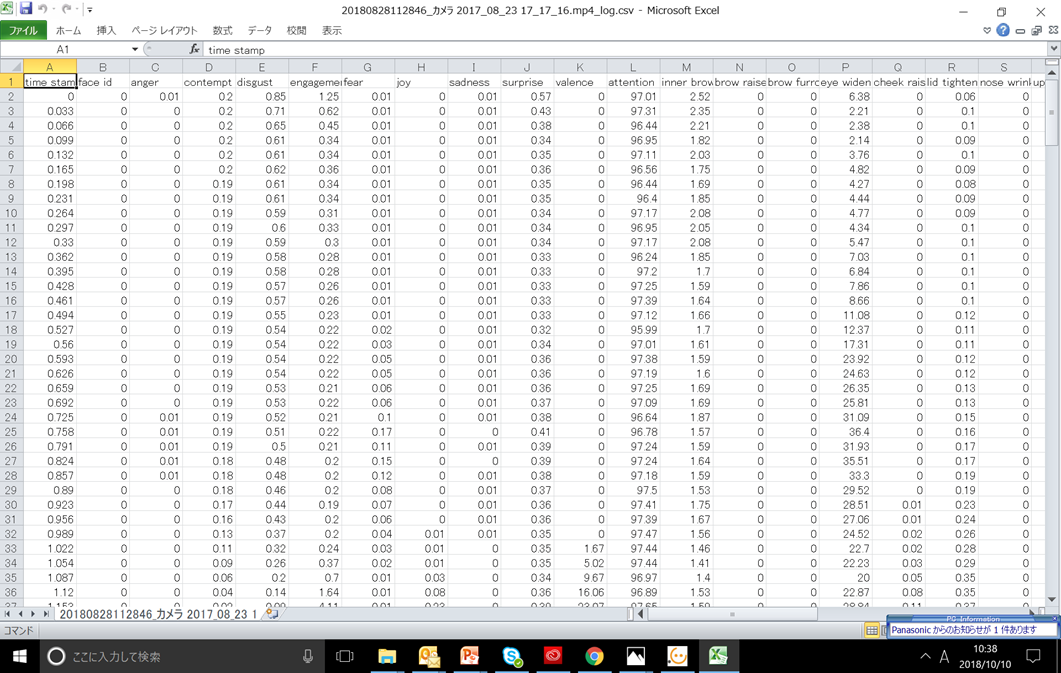
Task: Expand the formula bar chevron
Action: [x=1054, y=49]
